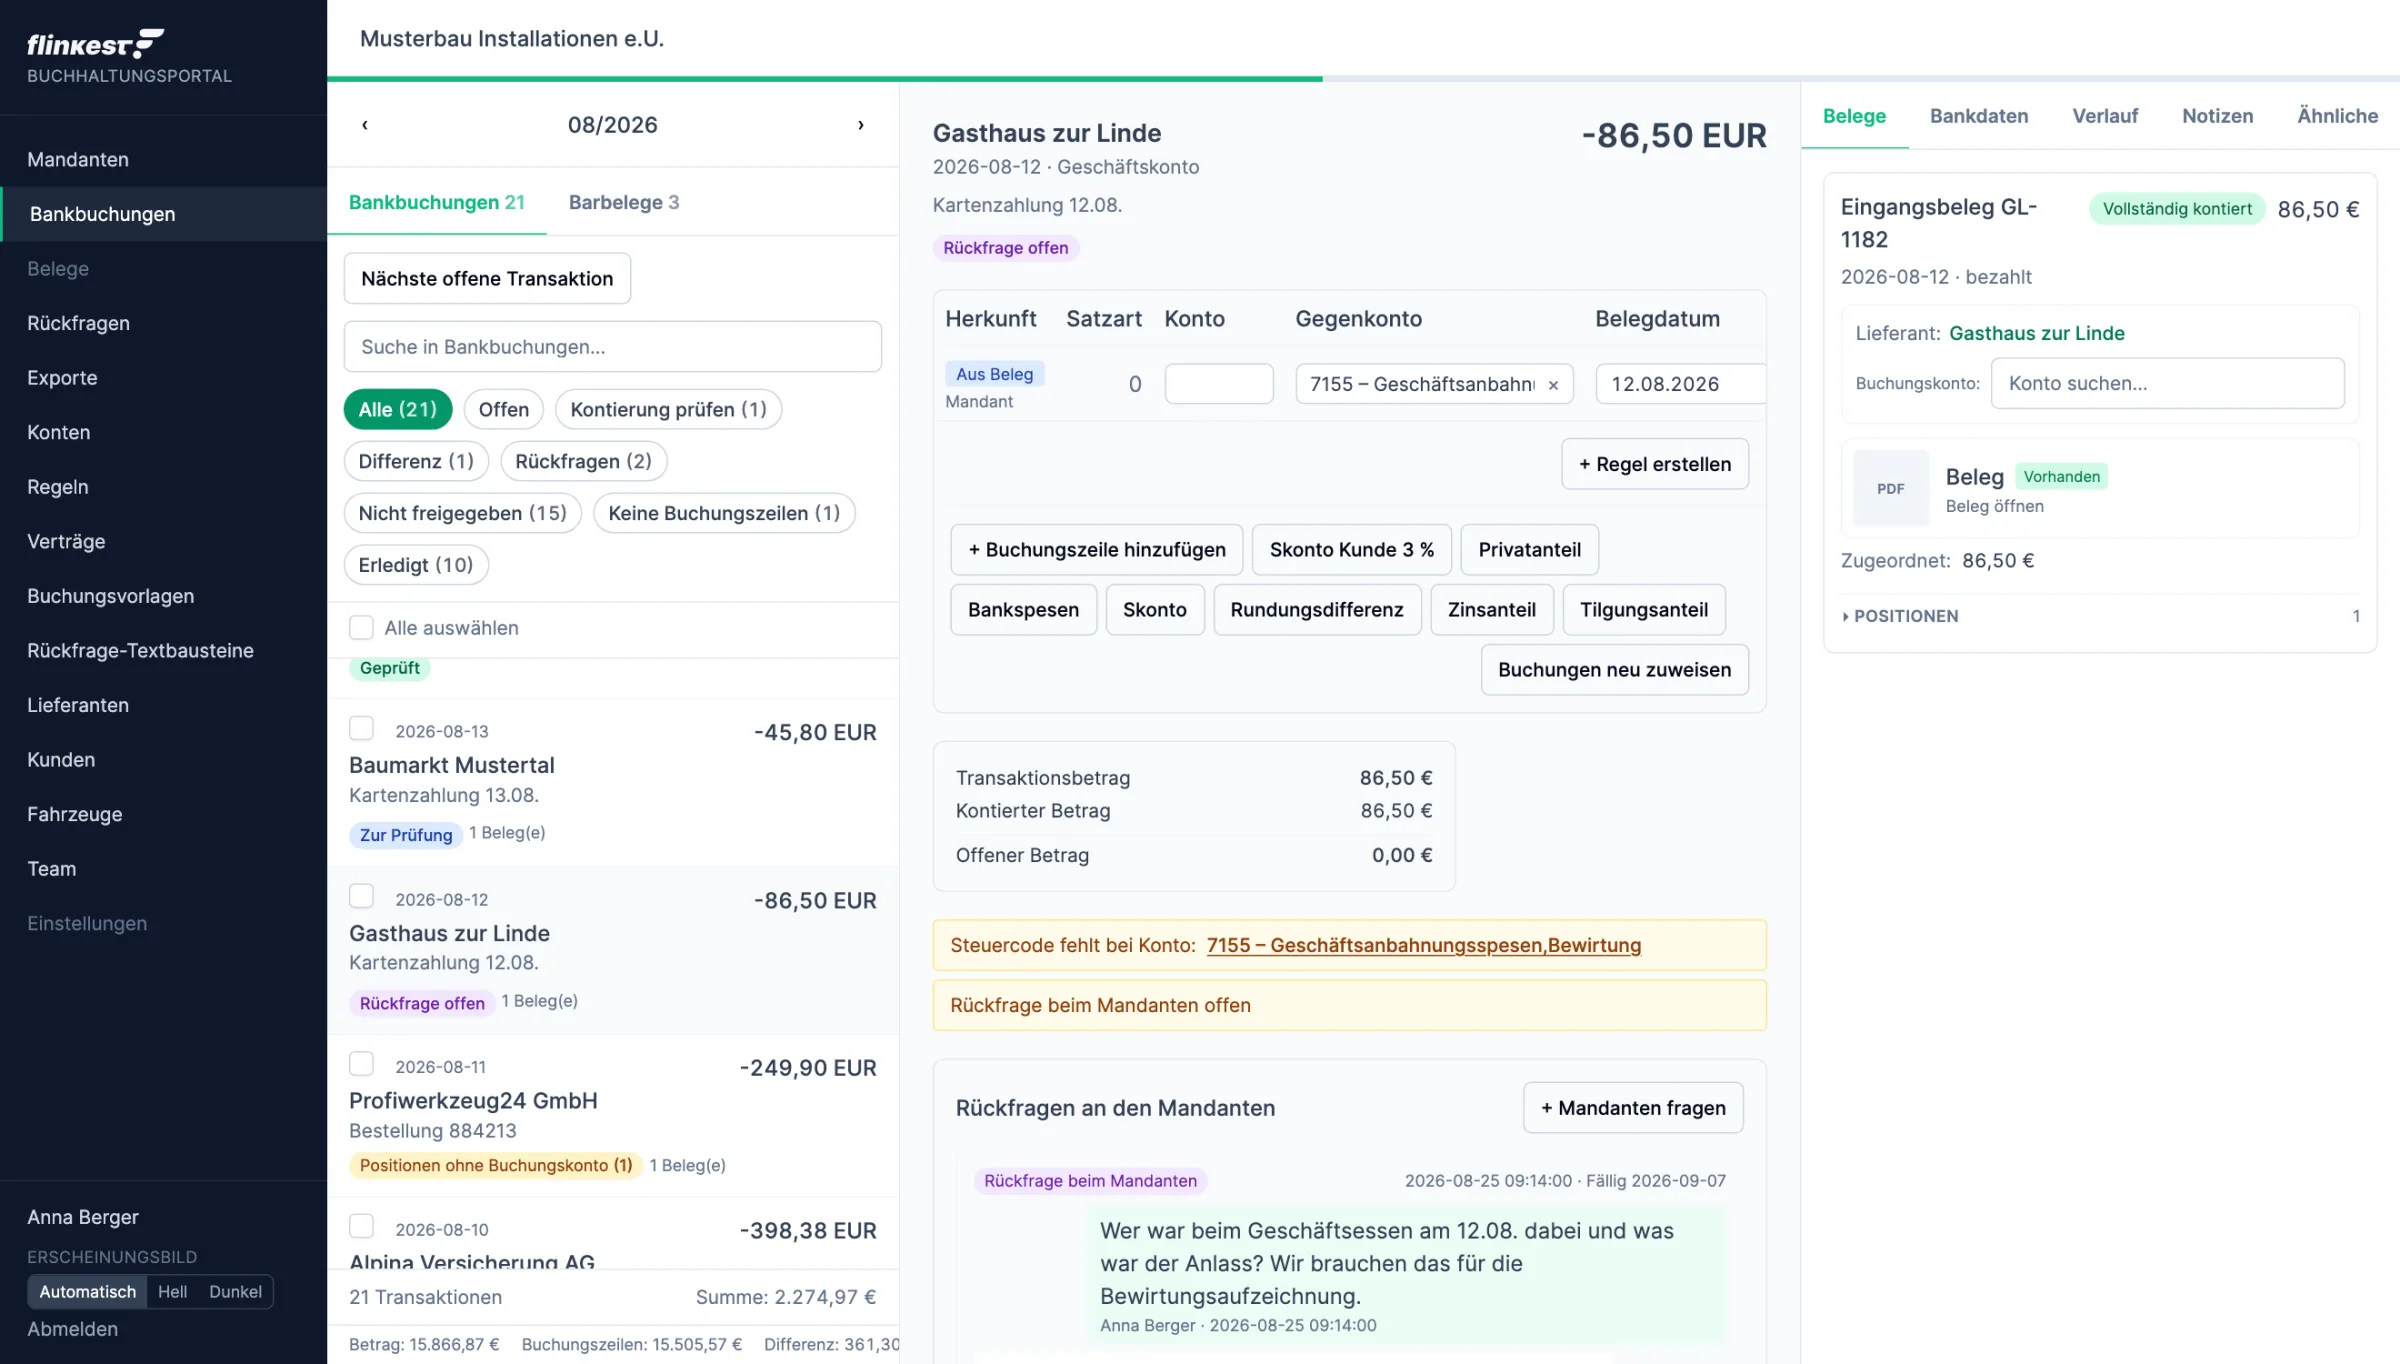Click Beleg öffnen

(1994, 507)
